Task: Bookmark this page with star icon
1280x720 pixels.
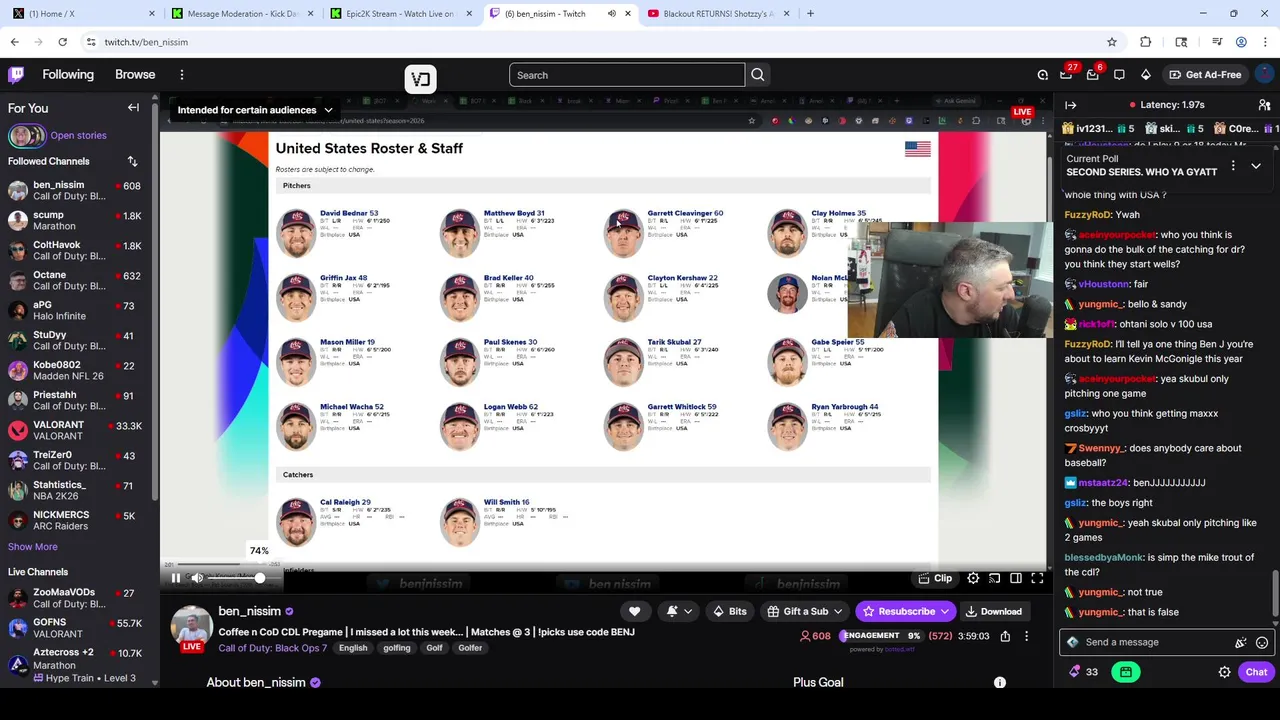Action: (1112, 42)
